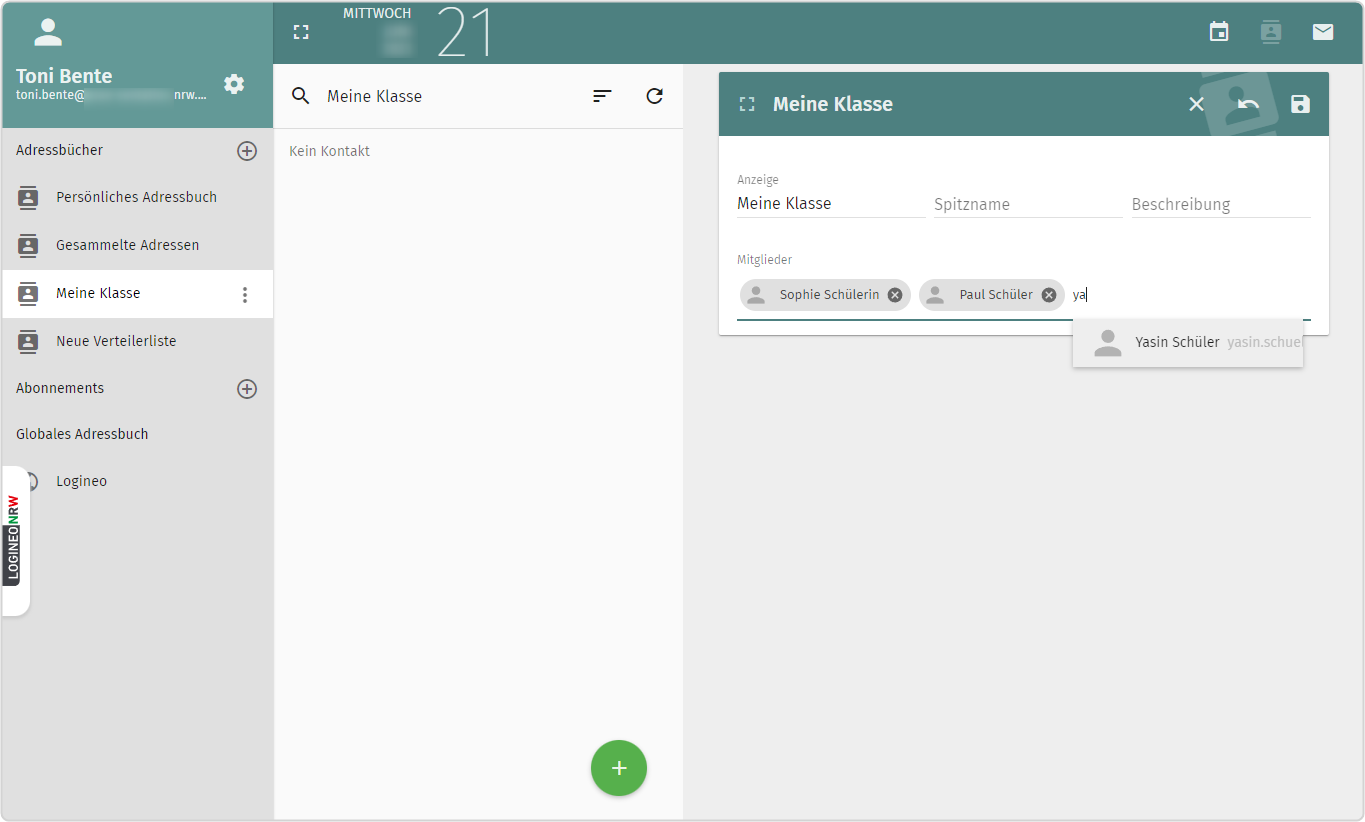Open Neue Verteilerliste

pyautogui.click(x=137, y=342)
